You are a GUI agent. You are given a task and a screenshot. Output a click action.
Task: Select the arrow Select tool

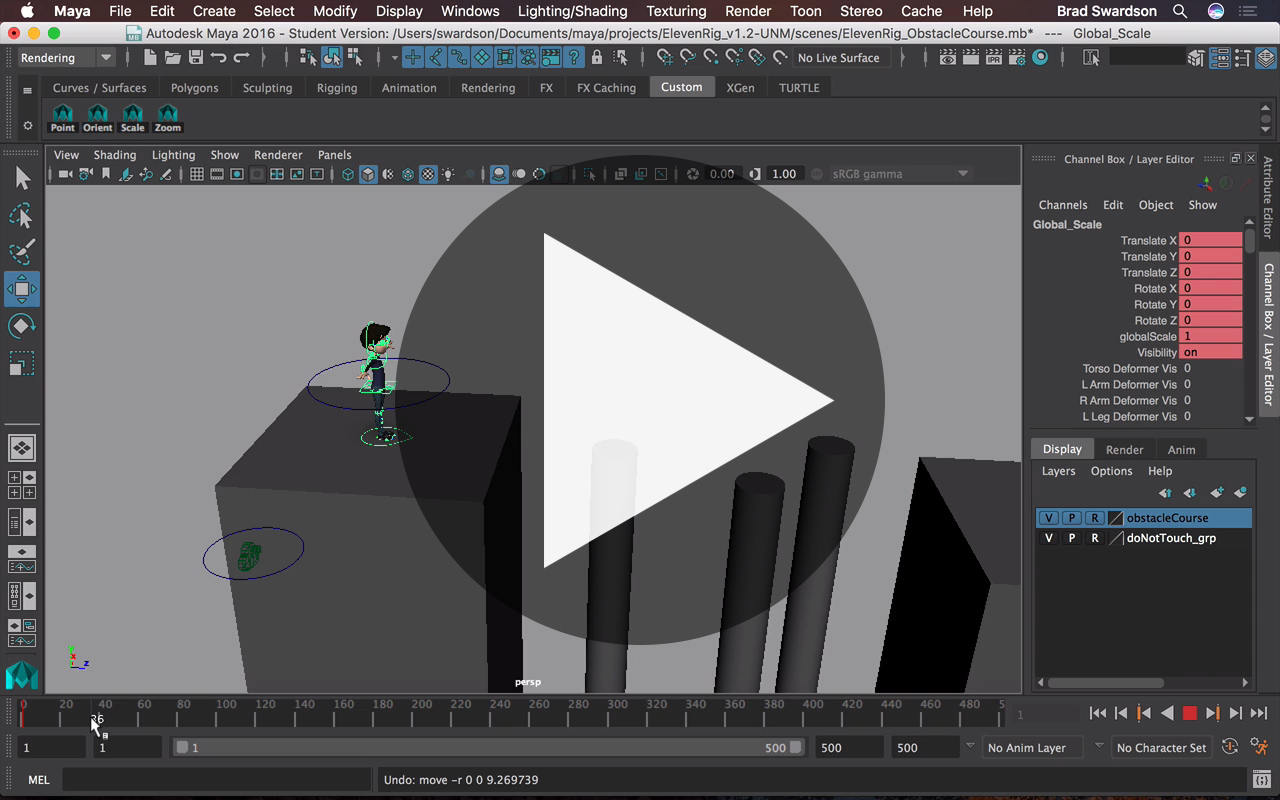click(x=22, y=178)
